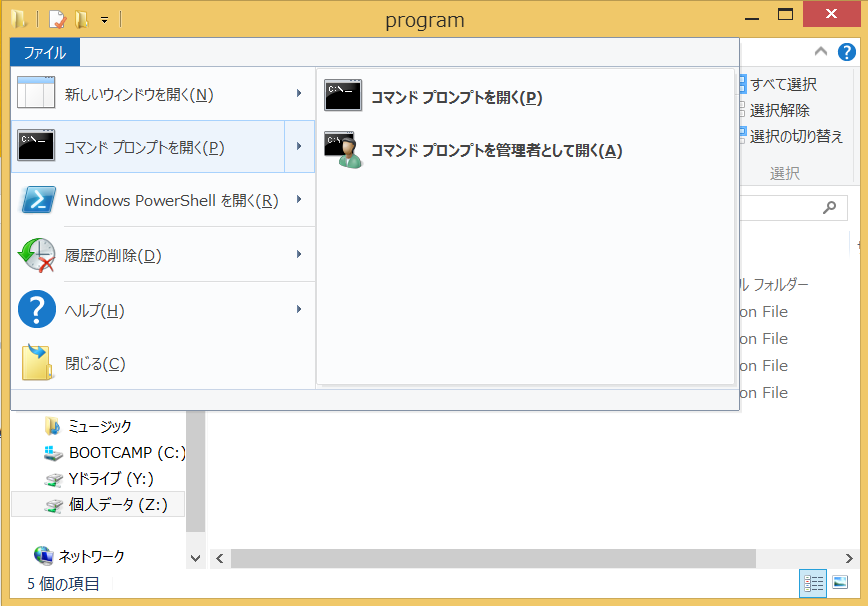This screenshot has width=868, height=606.
Task: Click the search input field
Action: 793,208
